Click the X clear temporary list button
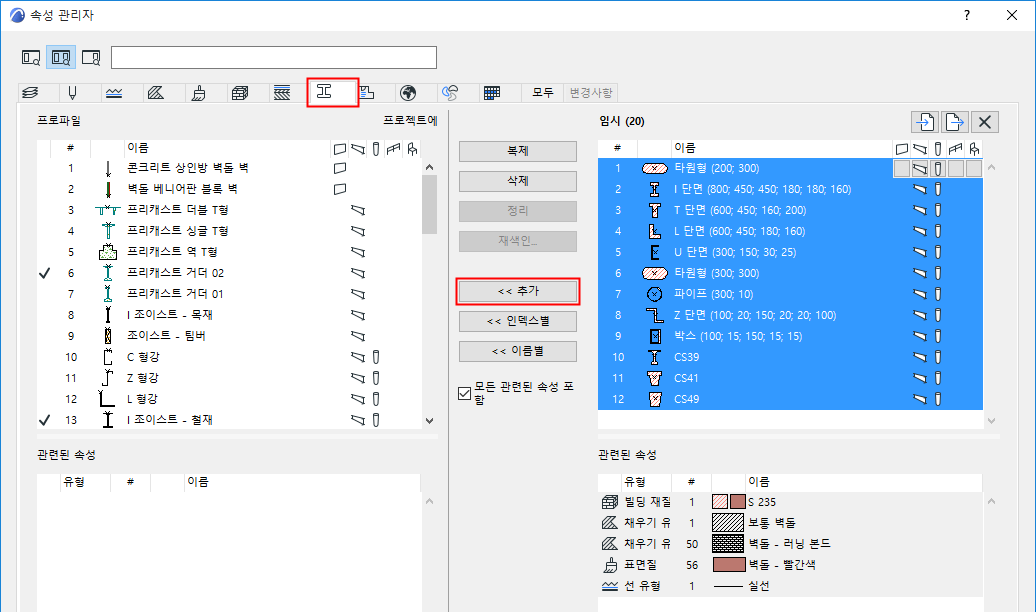 985,122
